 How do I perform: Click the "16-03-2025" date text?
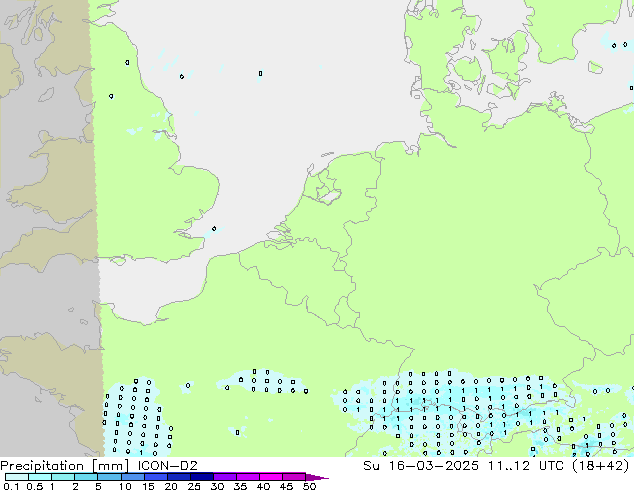433,466
